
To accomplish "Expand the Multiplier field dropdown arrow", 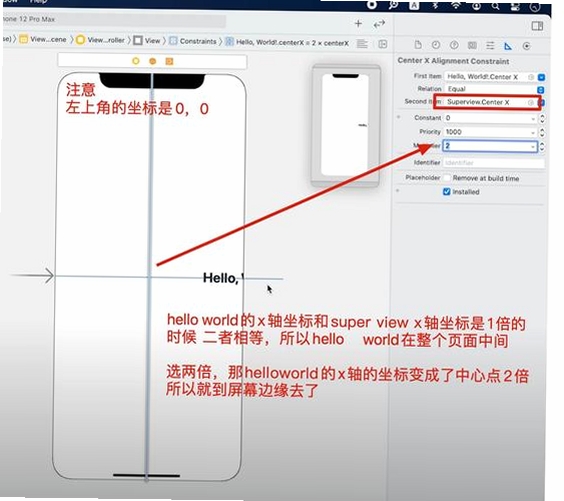I will 533,147.
